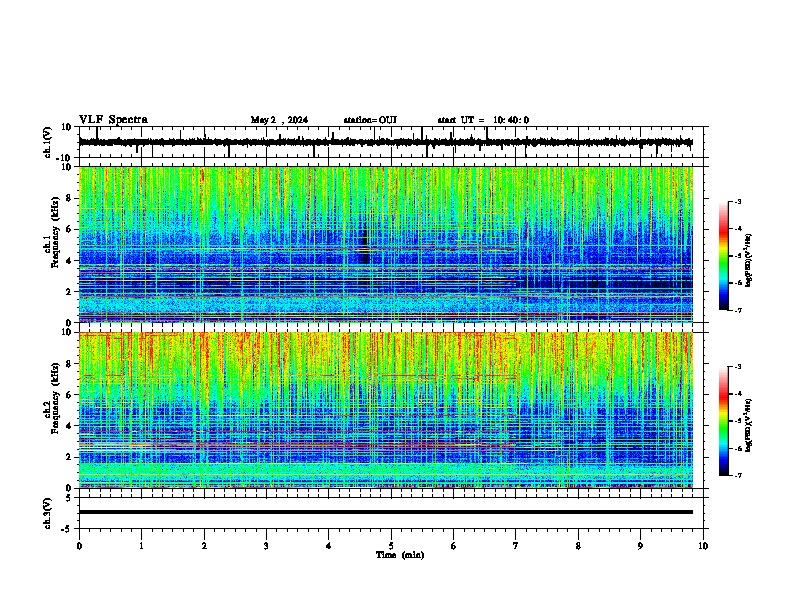Click time axis tick label 8
The width and height of the screenshot is (792, 612).
point(578,546)
